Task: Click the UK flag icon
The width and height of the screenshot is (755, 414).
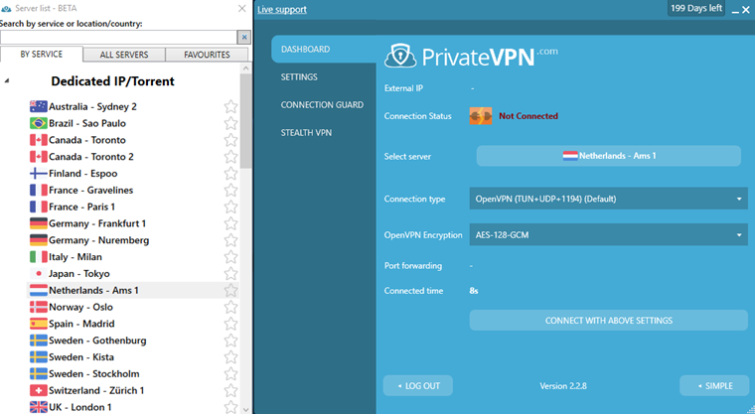Action: point(39,407)
